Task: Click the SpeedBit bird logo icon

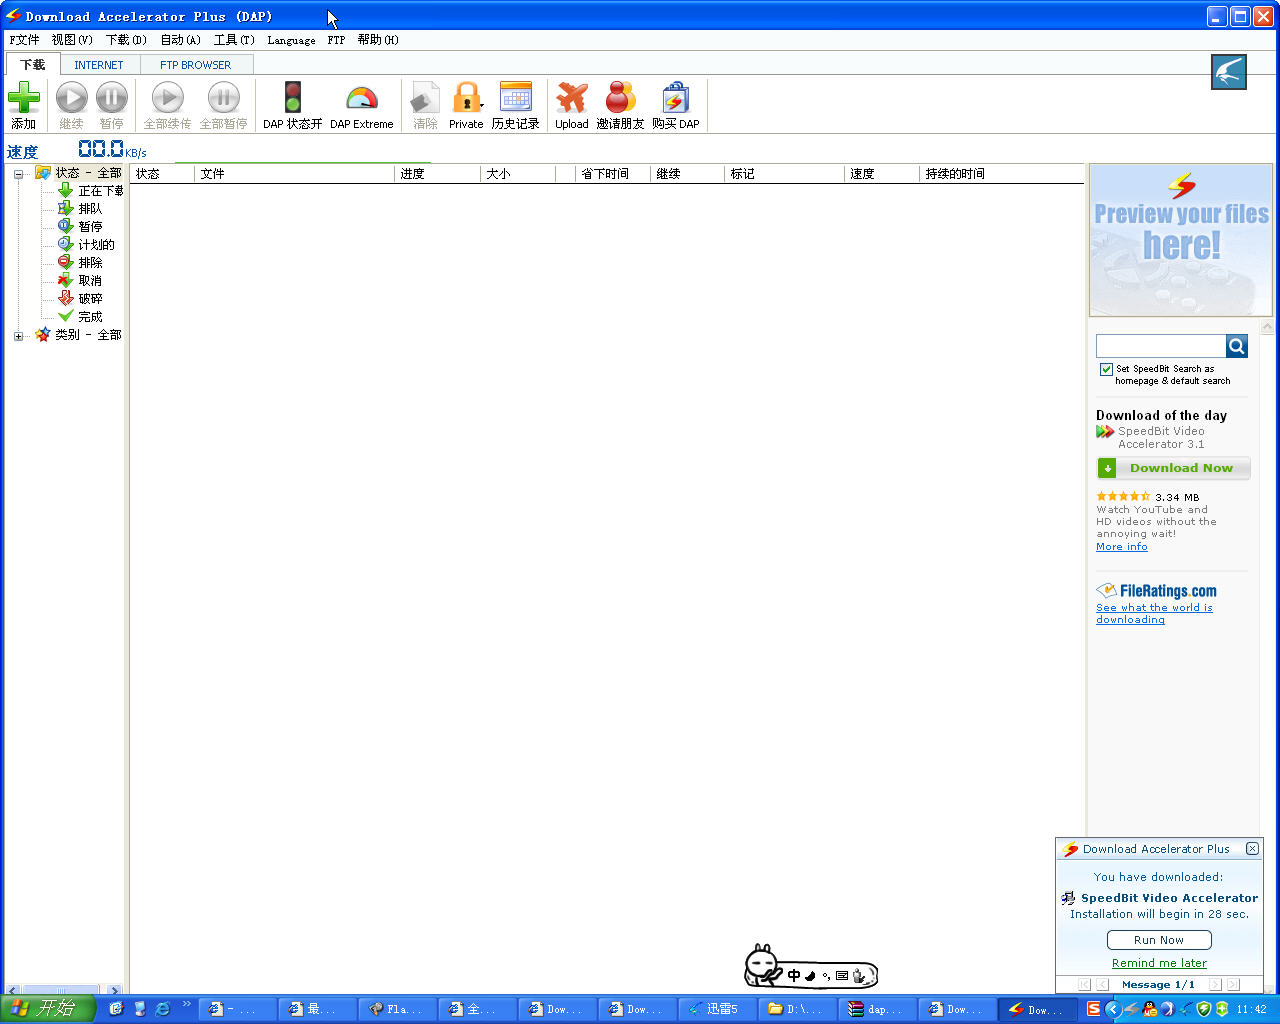Action: 1229,72
